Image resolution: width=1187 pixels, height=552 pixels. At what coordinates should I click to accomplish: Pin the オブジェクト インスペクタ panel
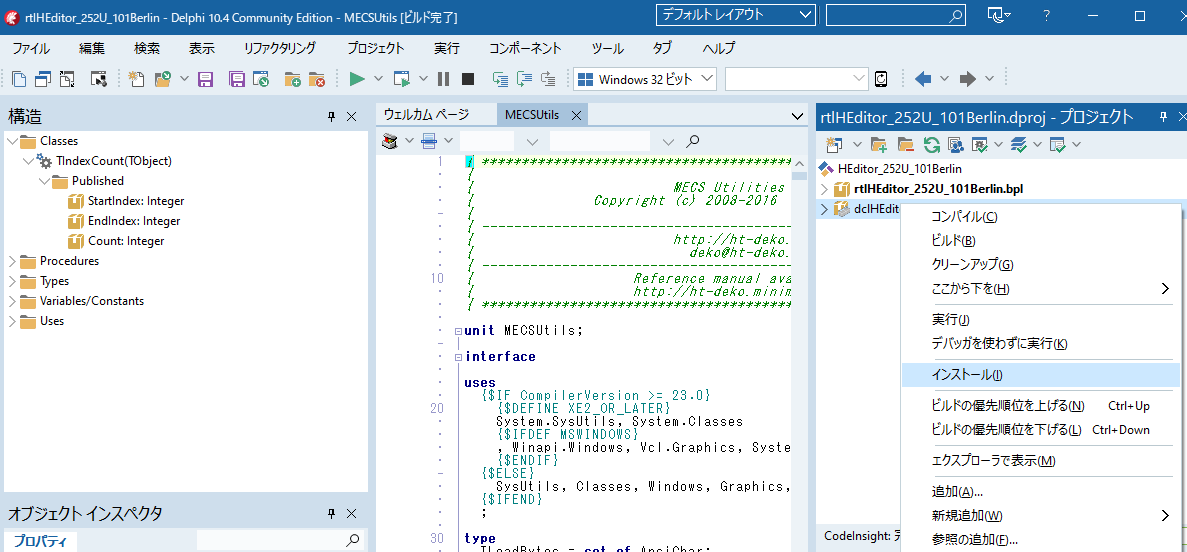pyautogui.click(x=332, y=514)
